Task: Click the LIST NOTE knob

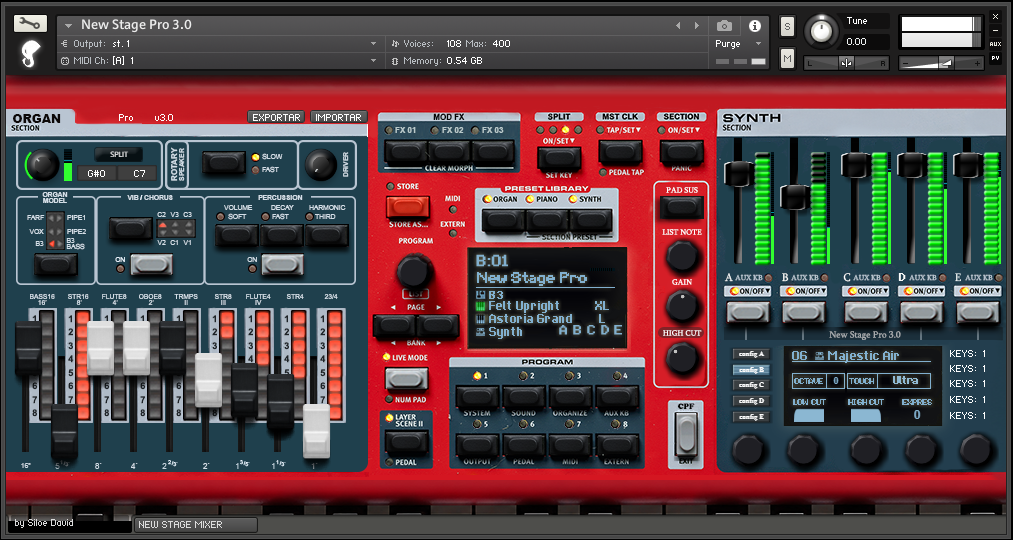Action: (x=682, y=255)
